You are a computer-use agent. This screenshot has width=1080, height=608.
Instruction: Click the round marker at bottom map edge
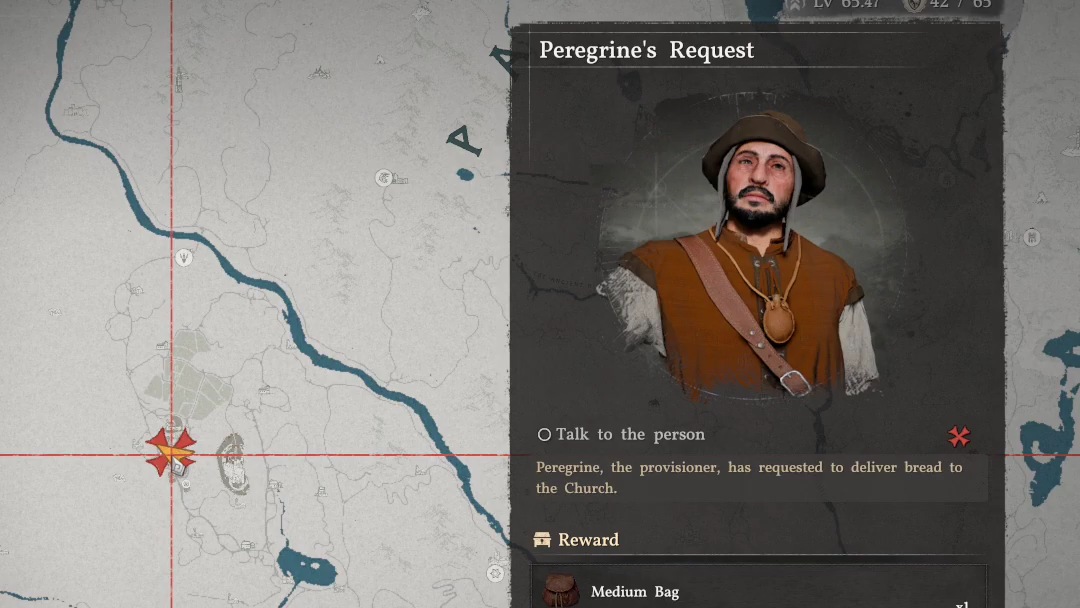pos(495,573)
